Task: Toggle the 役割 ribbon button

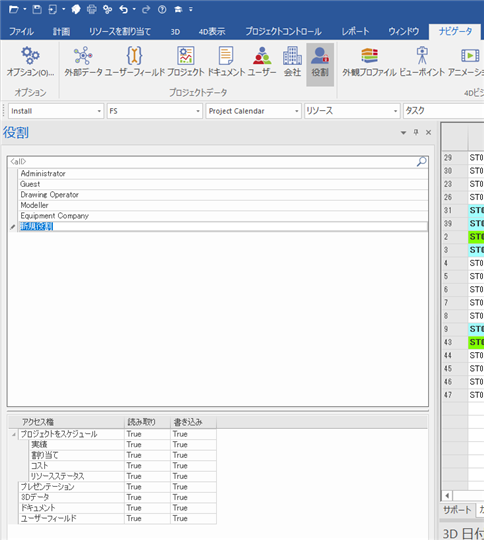Action: point(320,64)
